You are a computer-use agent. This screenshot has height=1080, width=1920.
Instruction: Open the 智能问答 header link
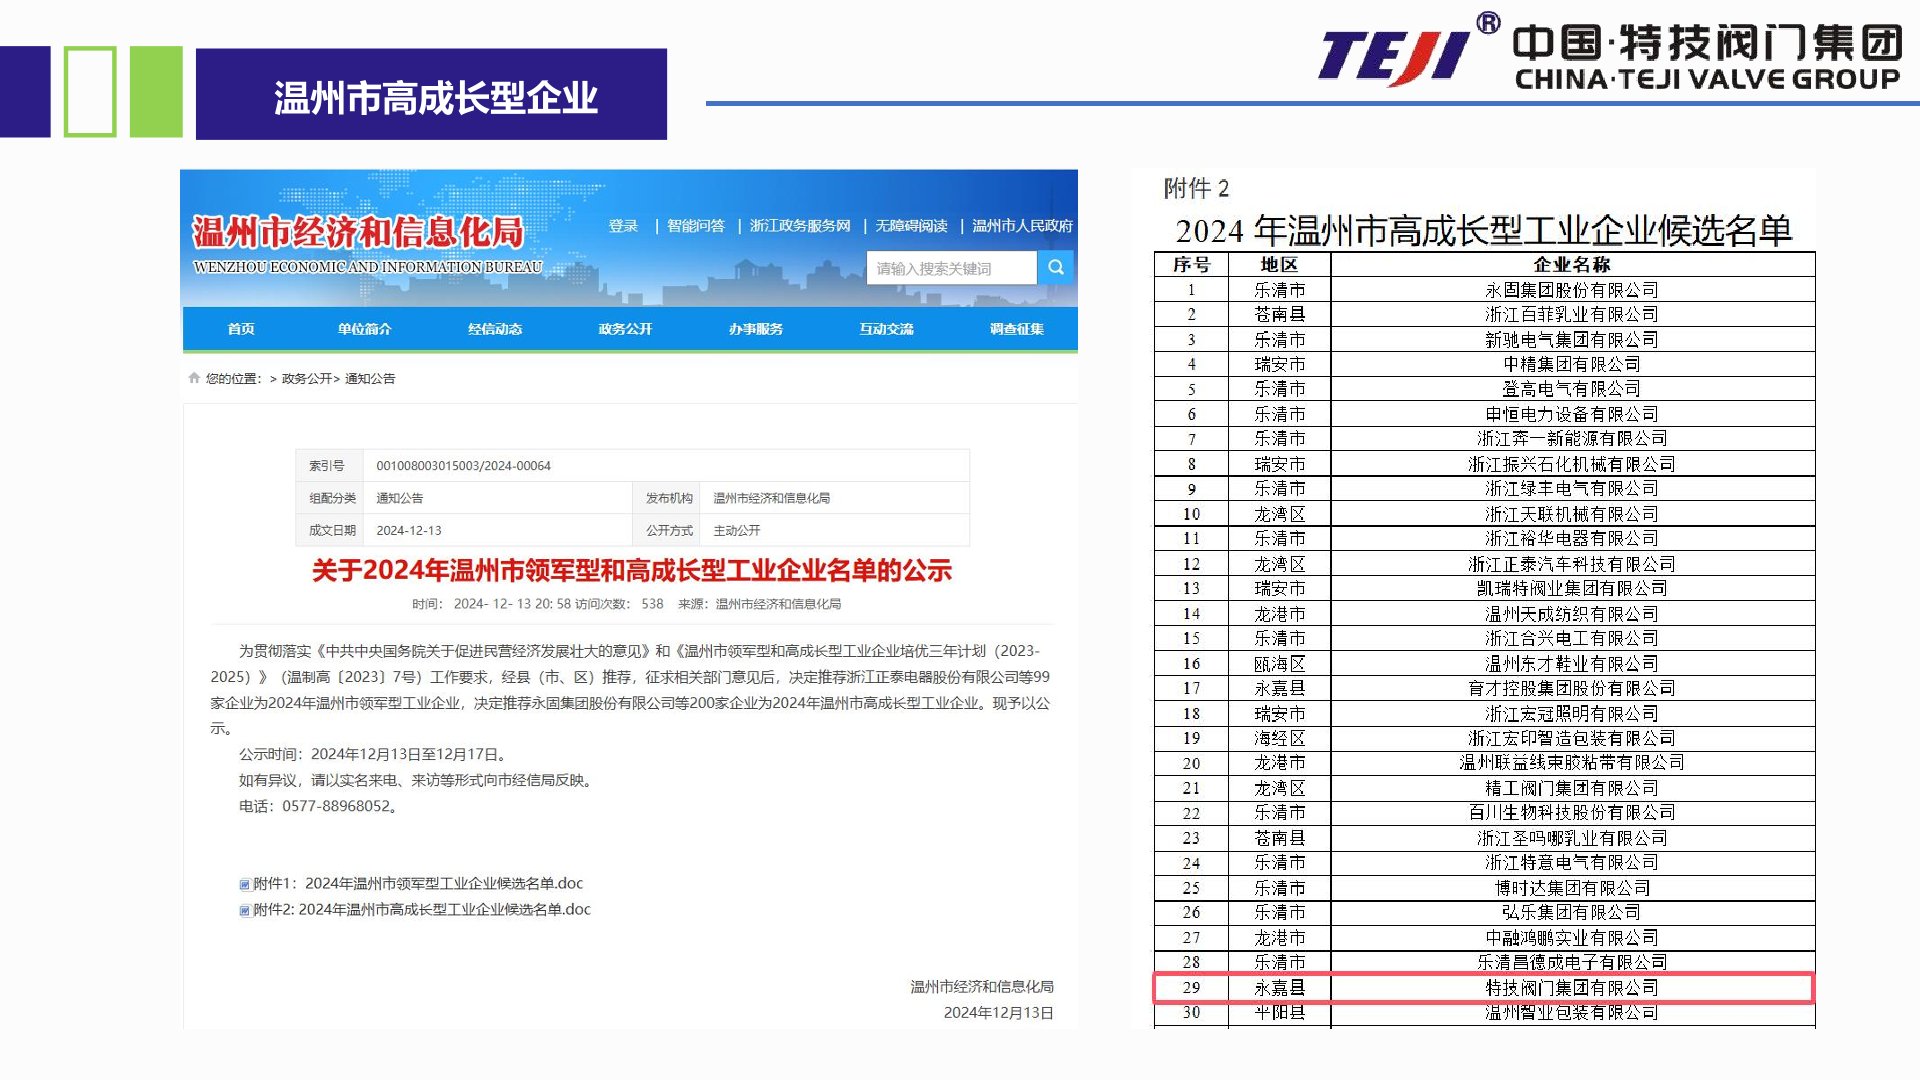point(696,226)
